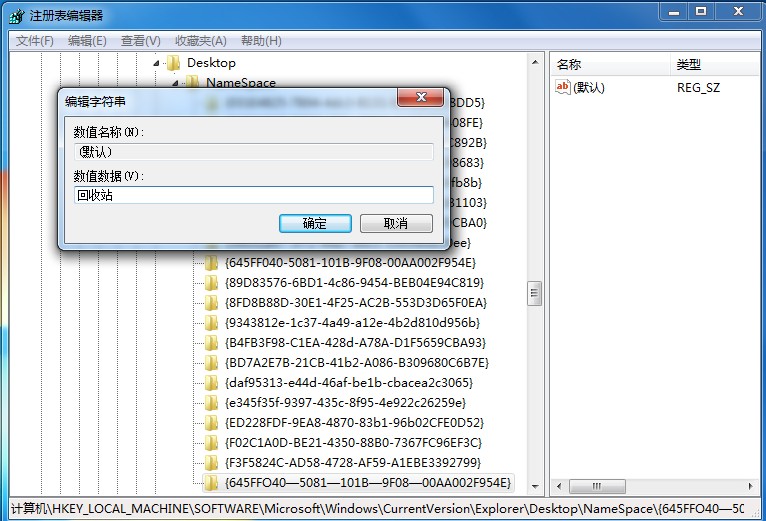
Task: Click the registry path in status bar
Action: (377, 509)
